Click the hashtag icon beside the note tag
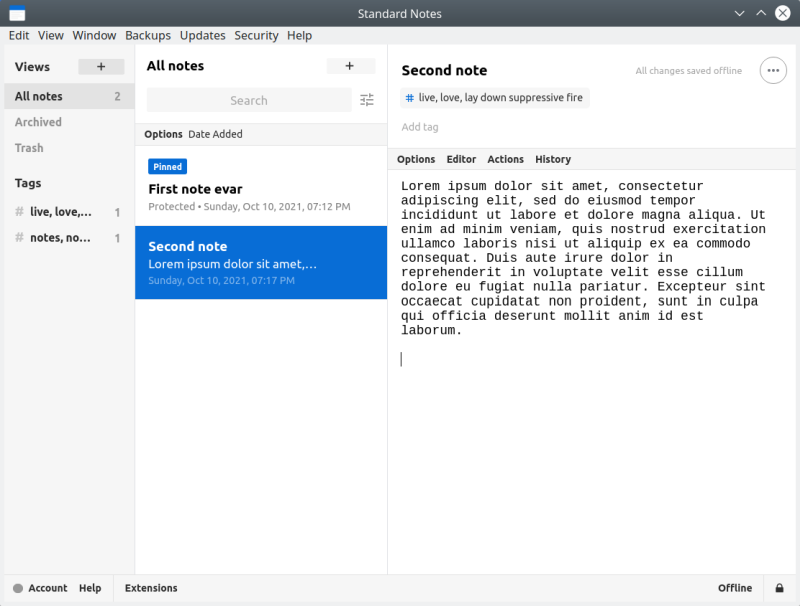This screenshot has width=800, height=606. [x=409, y=97]
